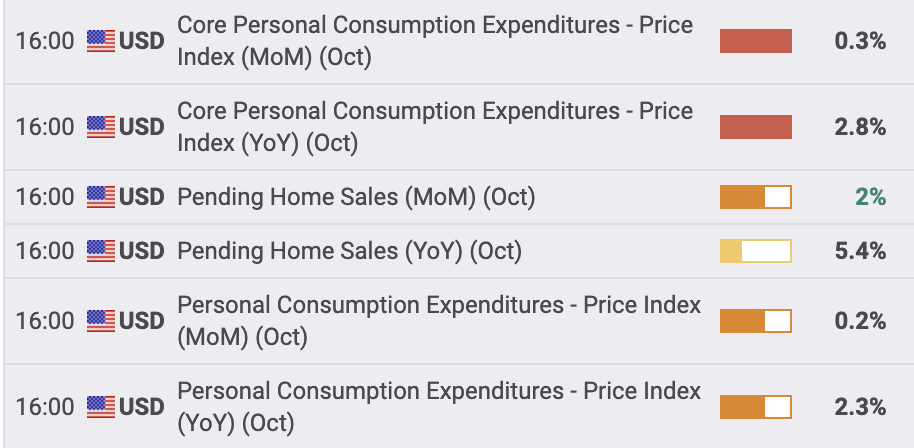Click the flag beside Personal Consumption Expenditures MoM
The height and width of the screenshot is (448, 914).
tap(101, 321)
